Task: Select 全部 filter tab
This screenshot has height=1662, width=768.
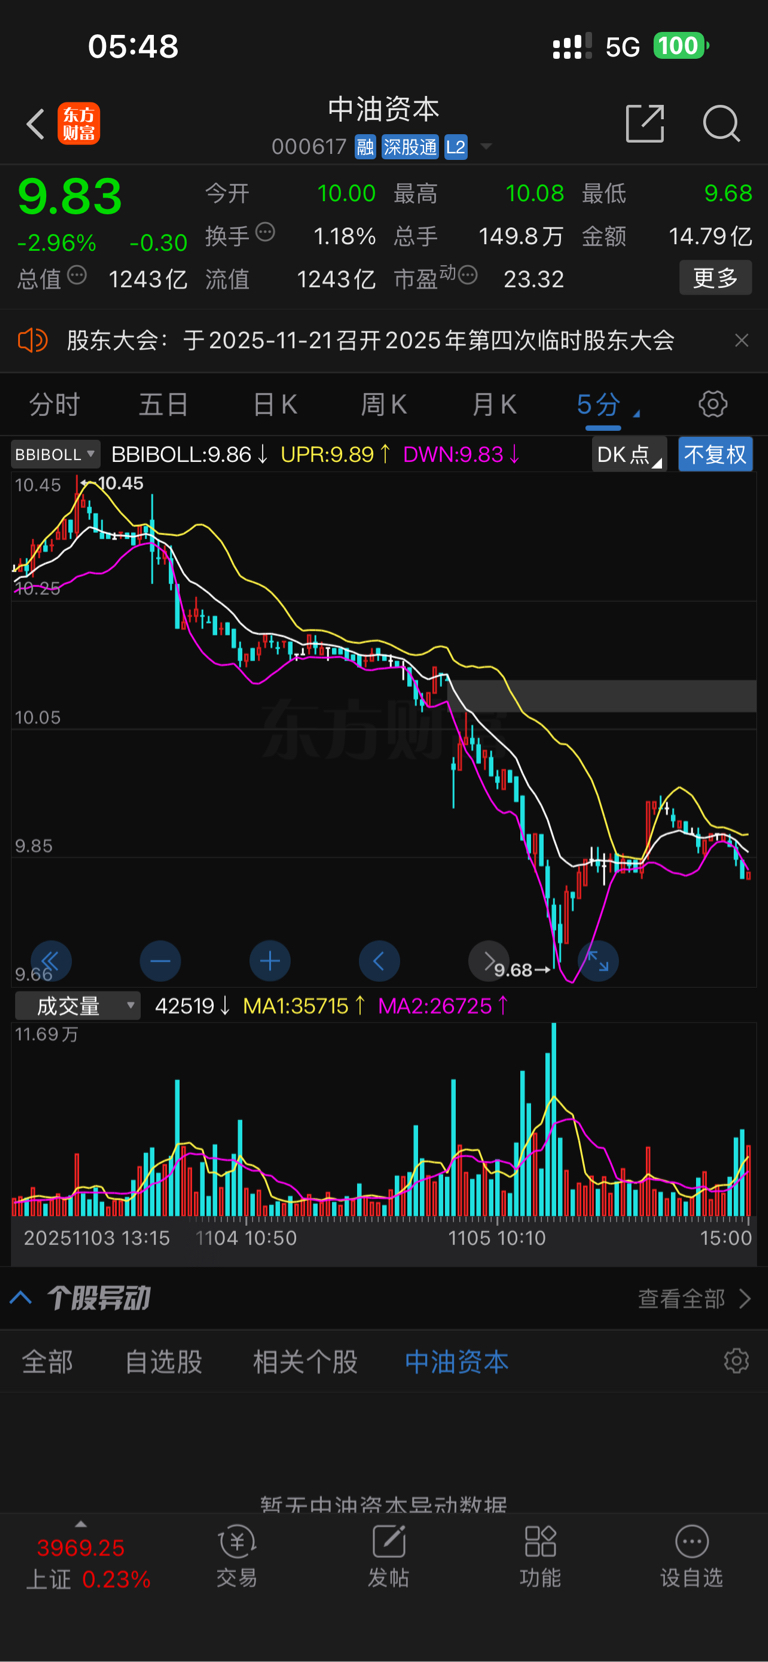Action: point(48,1361)
